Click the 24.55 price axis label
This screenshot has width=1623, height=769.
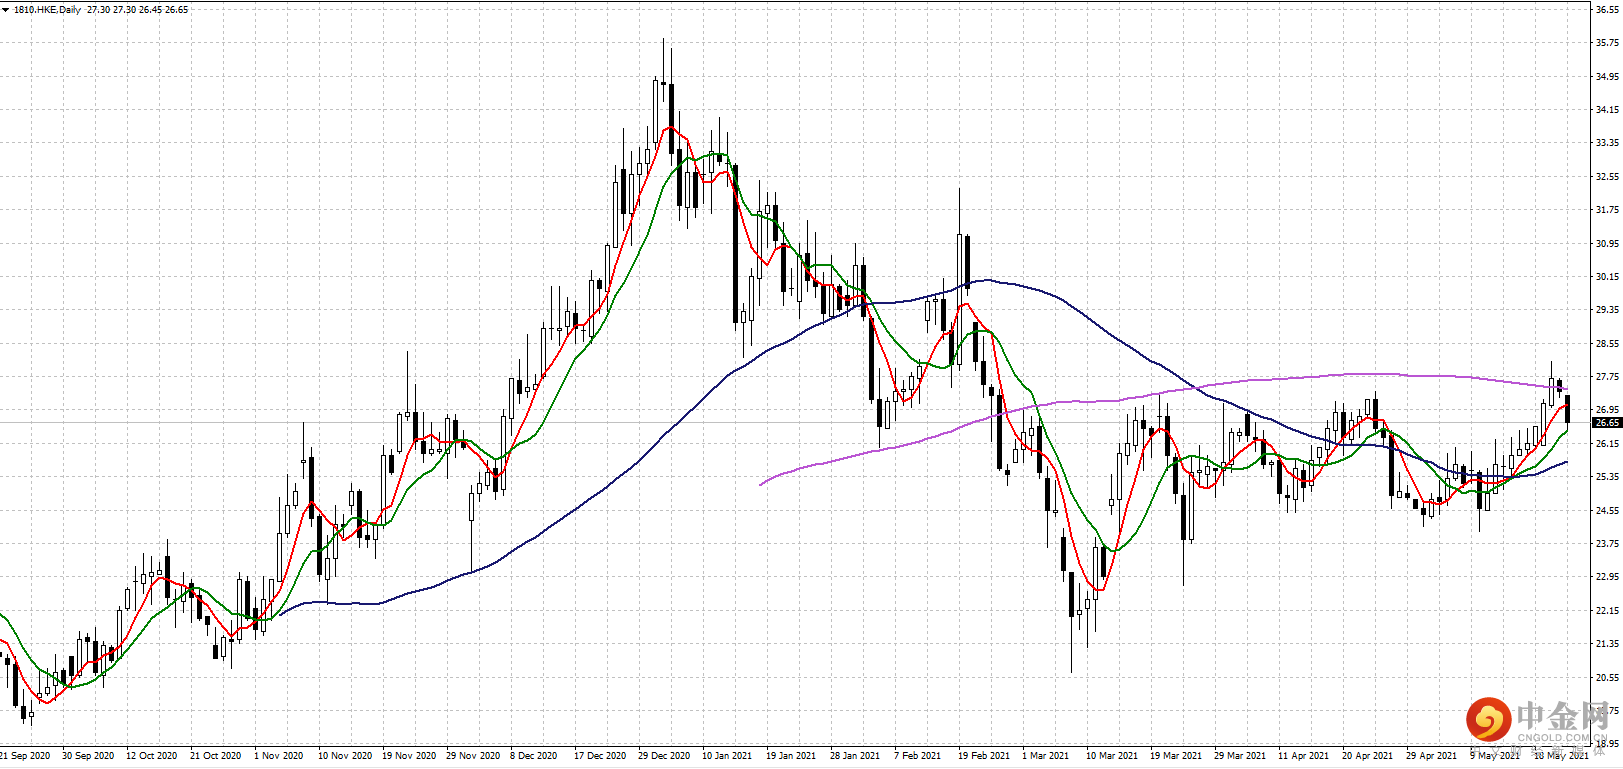pos(1607,511)
